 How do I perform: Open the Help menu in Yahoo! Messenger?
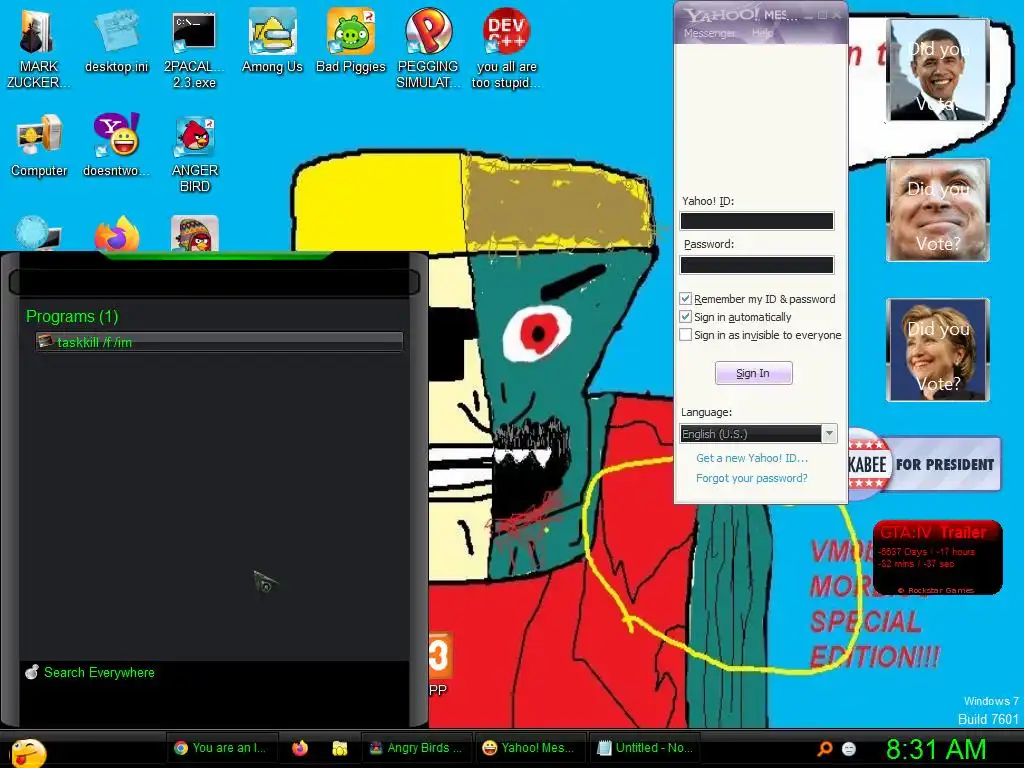(761, 33)
